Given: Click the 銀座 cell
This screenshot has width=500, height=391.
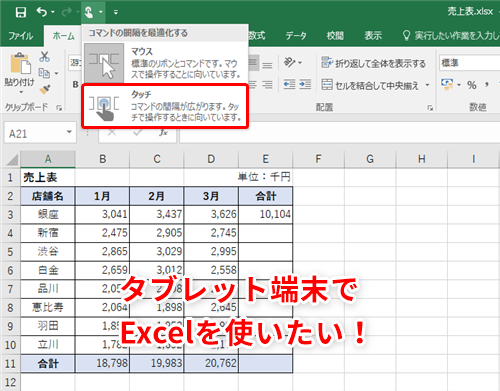Looking at the screenshot, I should click(48, 214).
